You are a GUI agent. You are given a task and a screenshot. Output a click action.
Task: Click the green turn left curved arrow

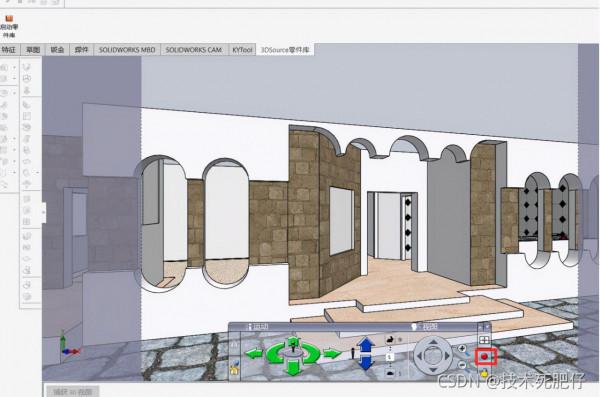pyautogui.click(x=274, y=353)
